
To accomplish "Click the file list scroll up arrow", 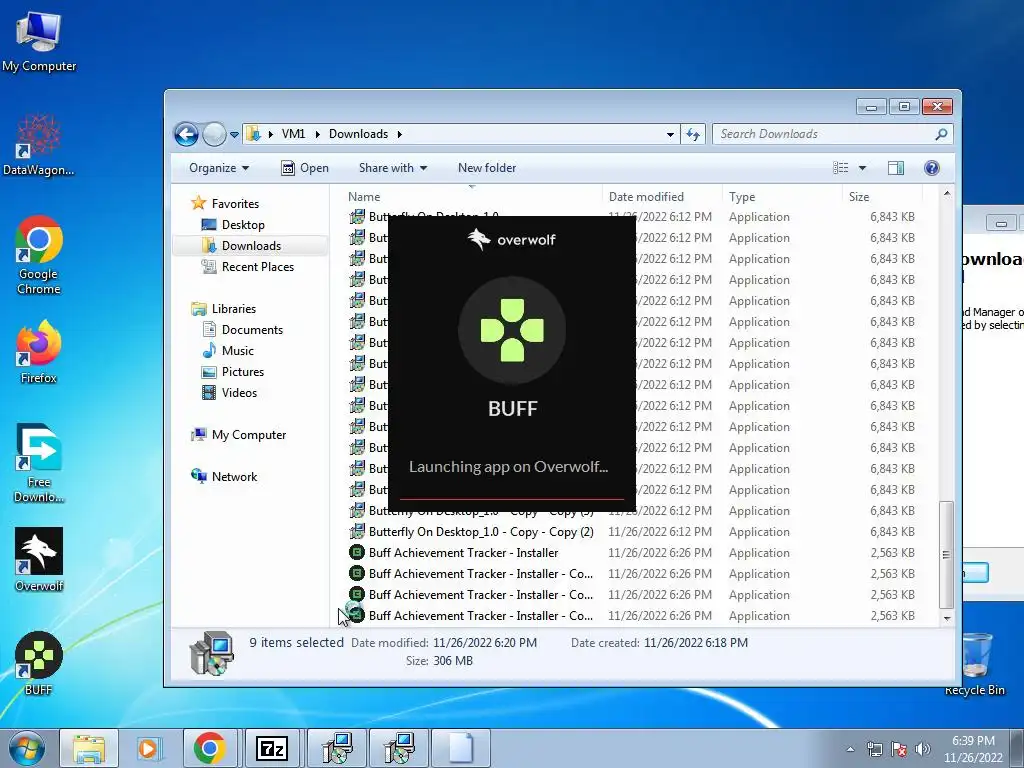I will (947, 194).
